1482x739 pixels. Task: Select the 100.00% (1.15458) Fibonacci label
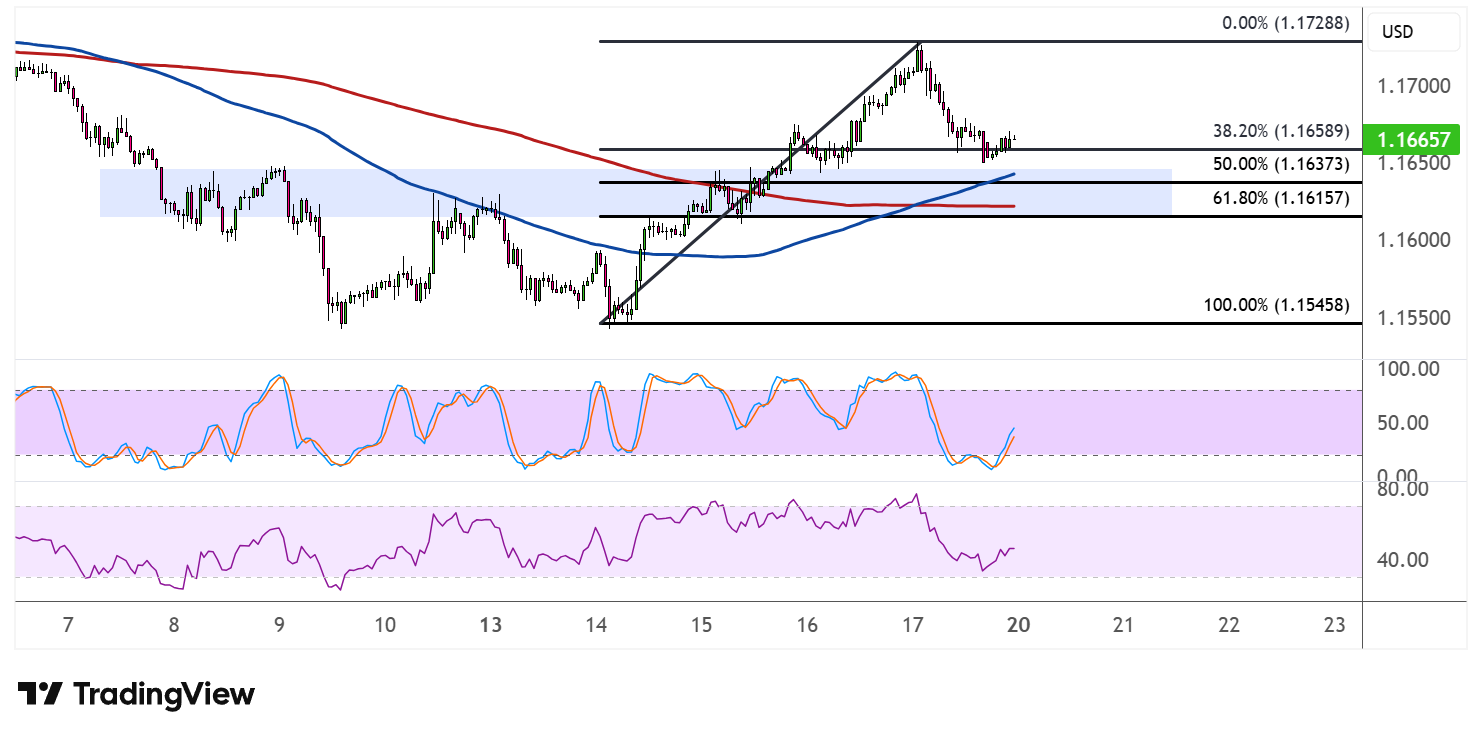click(1277, 305)
